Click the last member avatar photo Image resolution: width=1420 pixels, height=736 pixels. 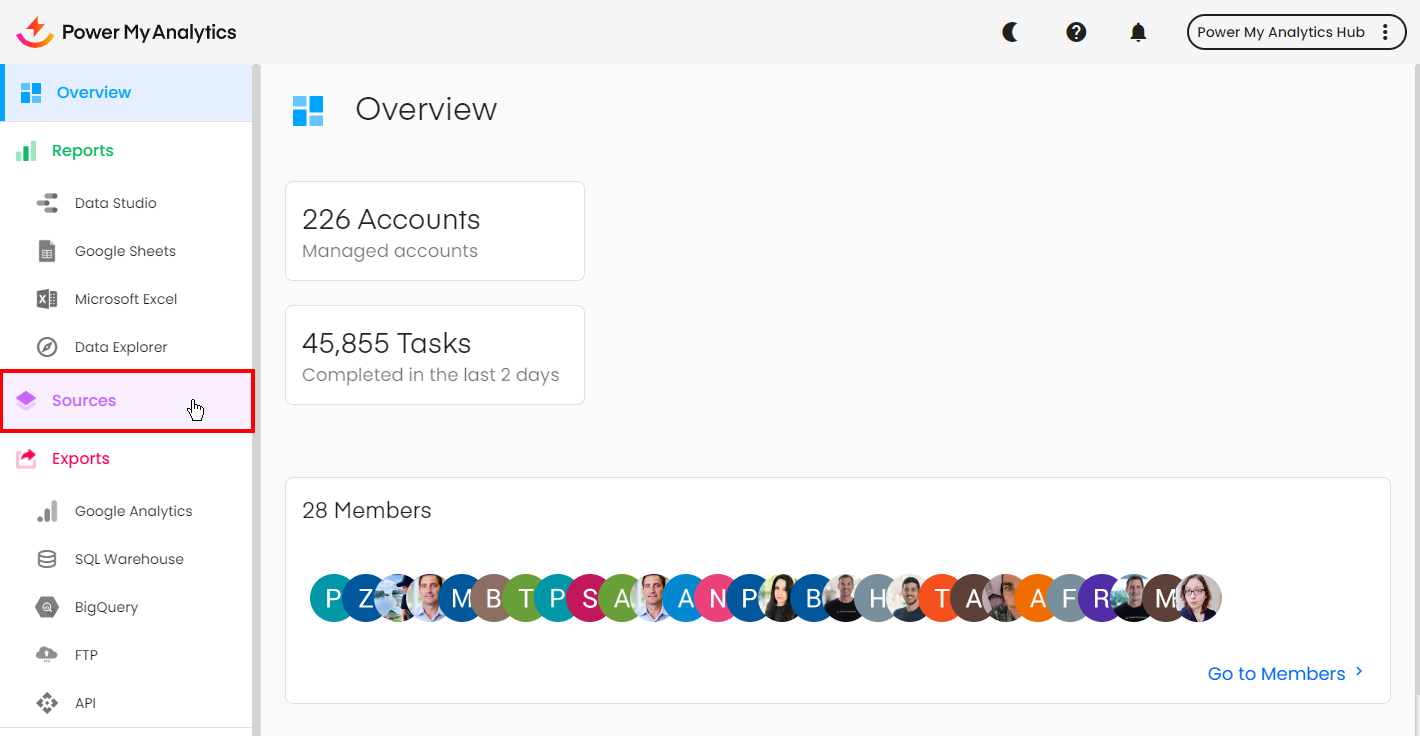1198,598
